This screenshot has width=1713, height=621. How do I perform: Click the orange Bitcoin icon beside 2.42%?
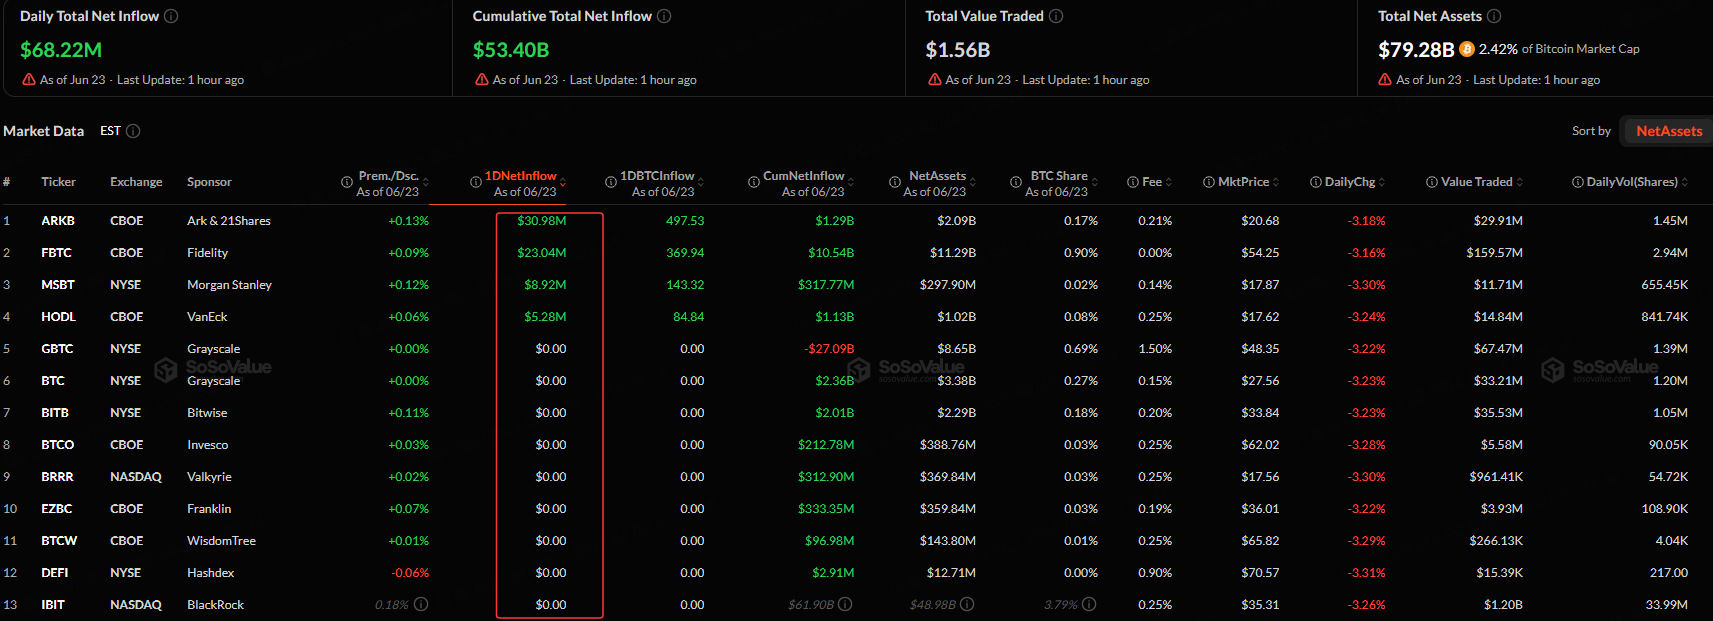[x=1467, y=49]
